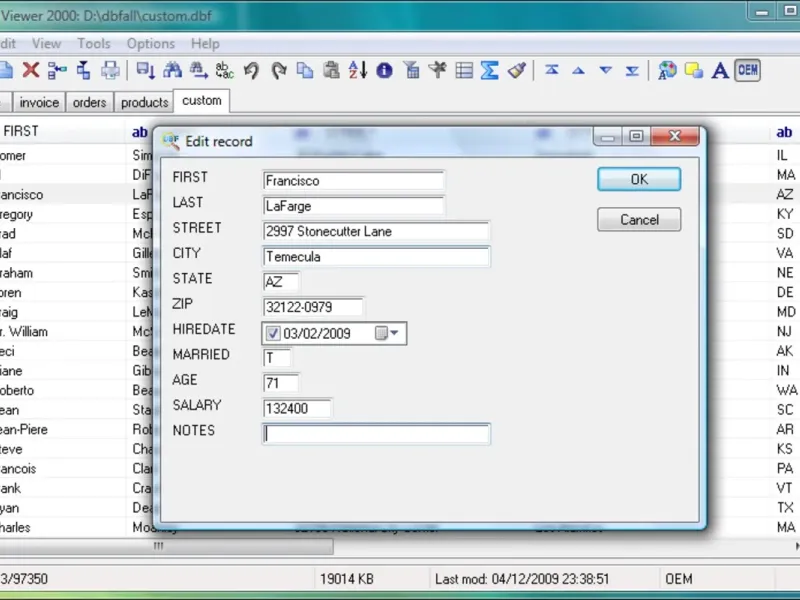Open the replace text (ab/ac) icon
This screenshot has width=800, height=600.
(224, 70)
